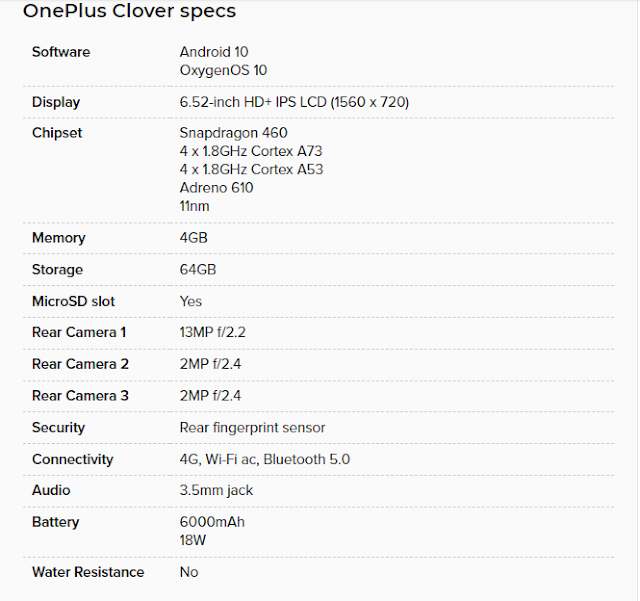Click the OxygenOS 10 value
640x601 pixels.
tap(223, 70)
